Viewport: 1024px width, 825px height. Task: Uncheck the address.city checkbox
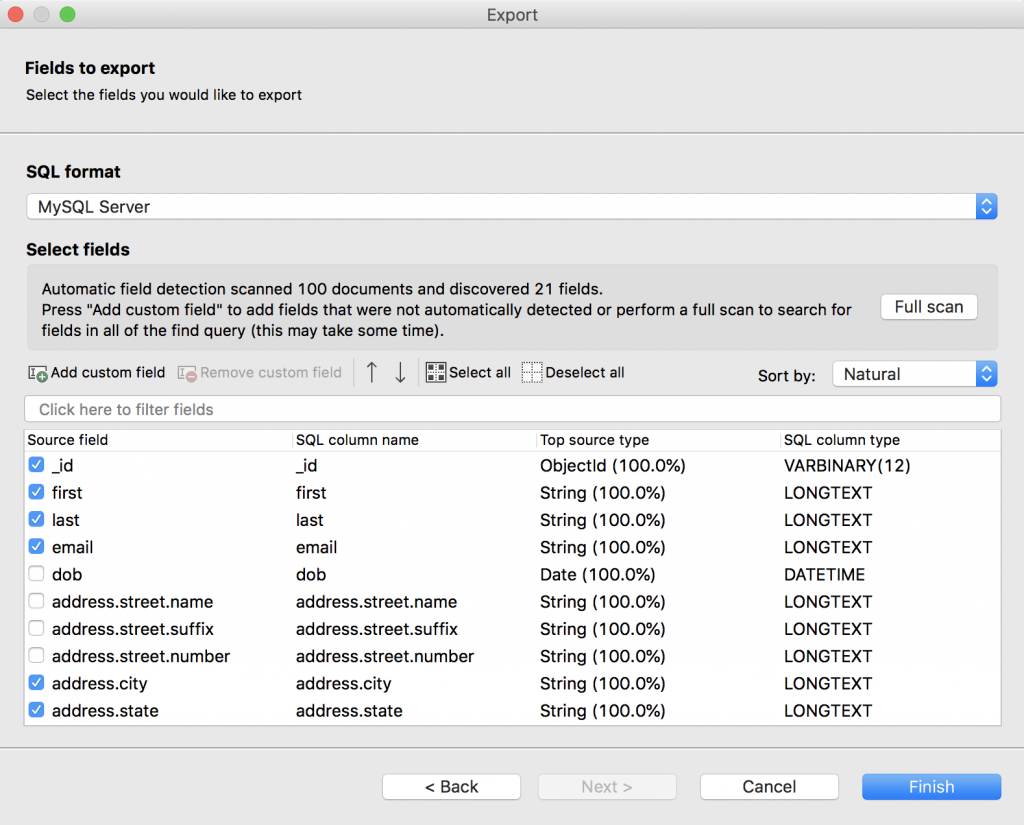point(37,683)
